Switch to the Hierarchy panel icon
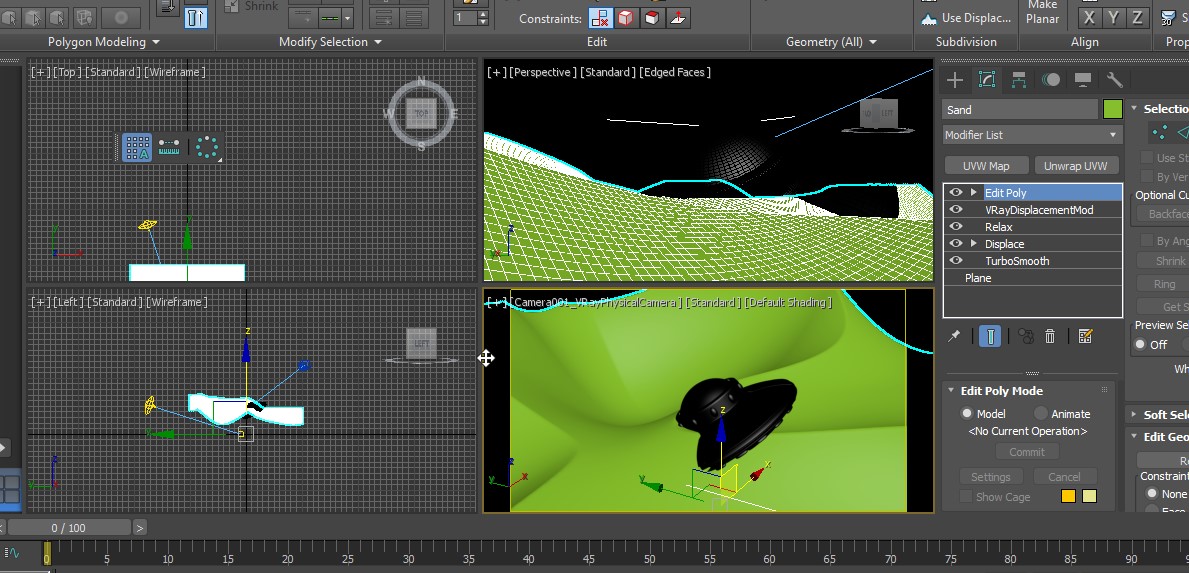The height and width of the screenshot is (573, 1189). point(1018,80)
